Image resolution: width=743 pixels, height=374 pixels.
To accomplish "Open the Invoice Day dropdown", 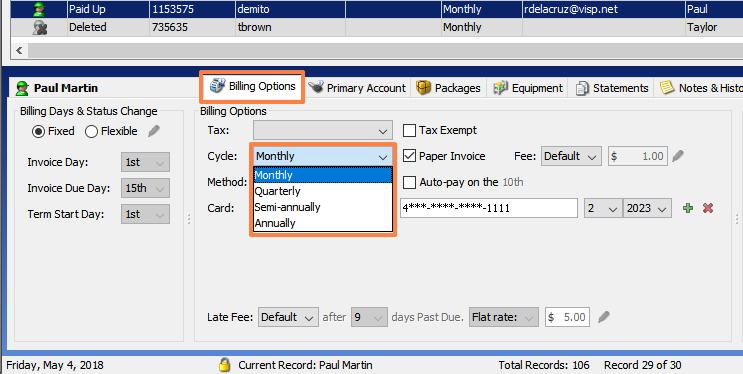I will (x=145, y=163).
